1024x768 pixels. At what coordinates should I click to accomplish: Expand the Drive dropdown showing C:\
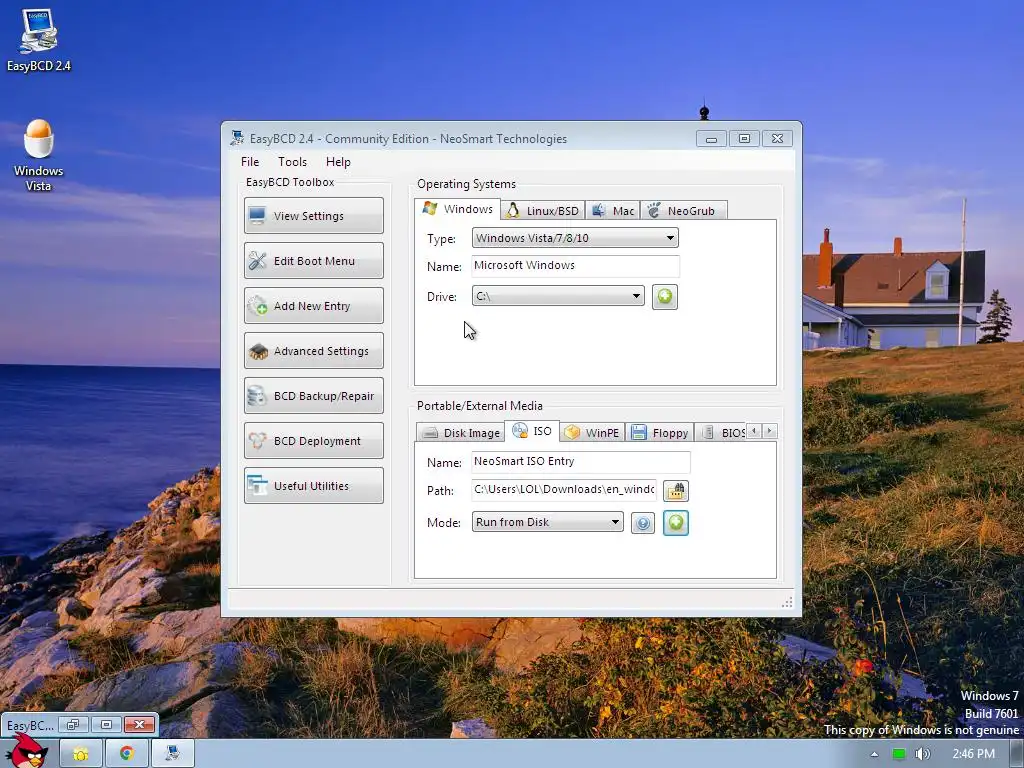pos(558,296)
